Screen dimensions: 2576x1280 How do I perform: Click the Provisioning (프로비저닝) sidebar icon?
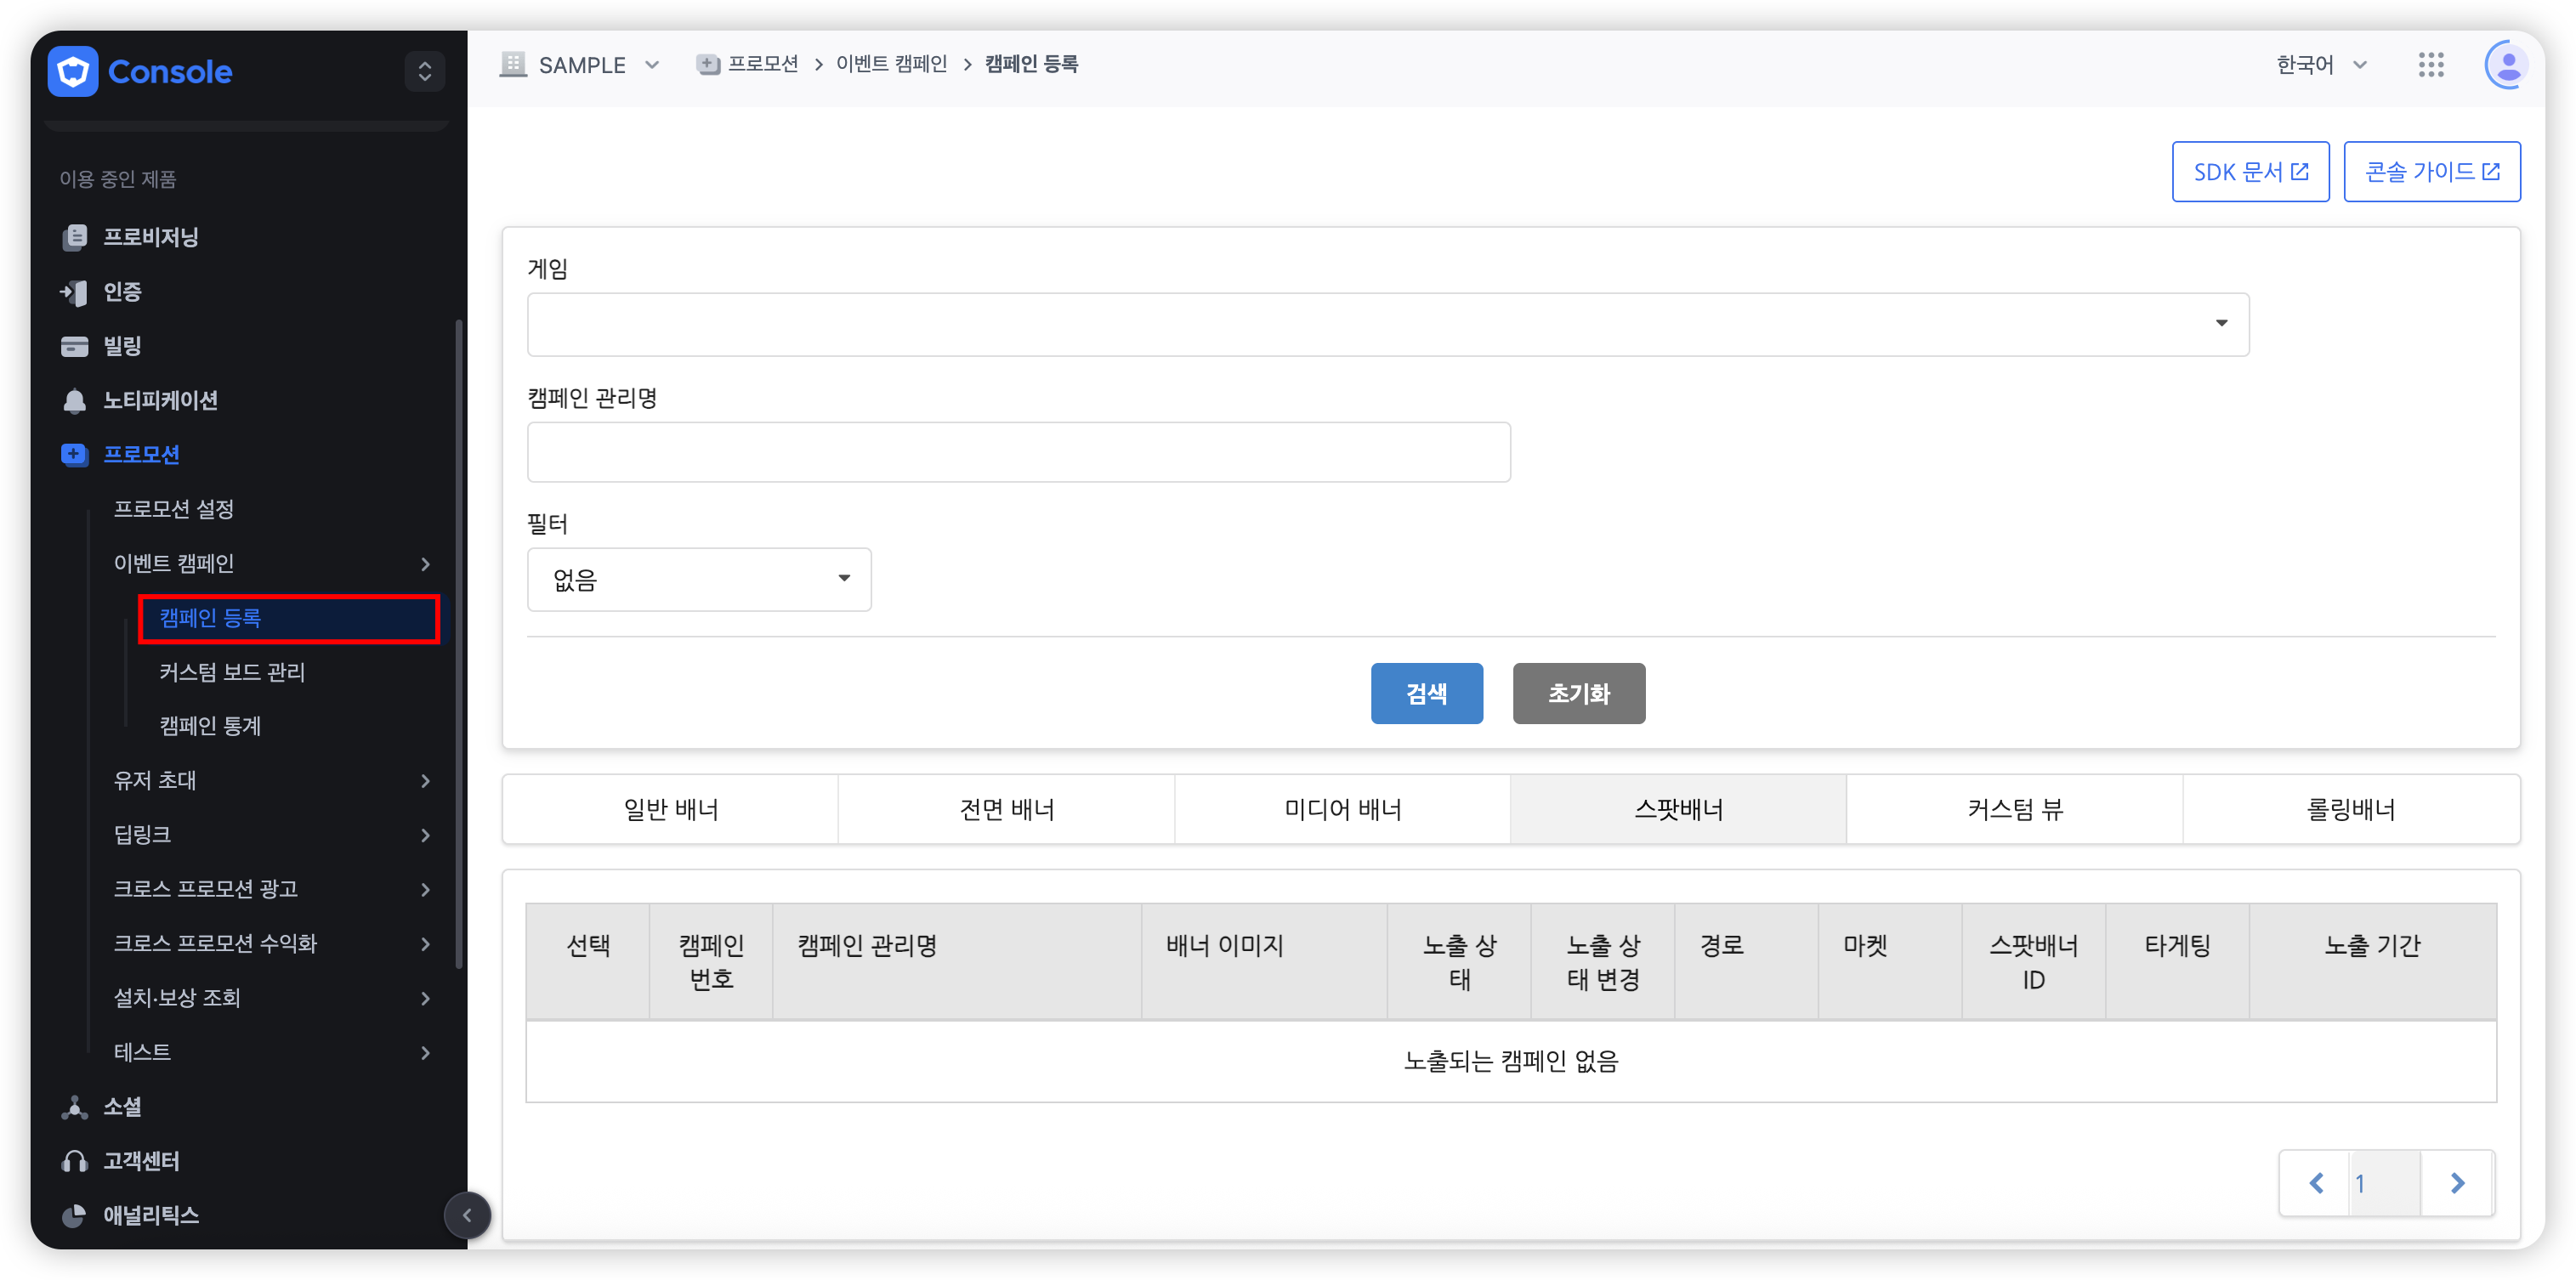[74, 237]
